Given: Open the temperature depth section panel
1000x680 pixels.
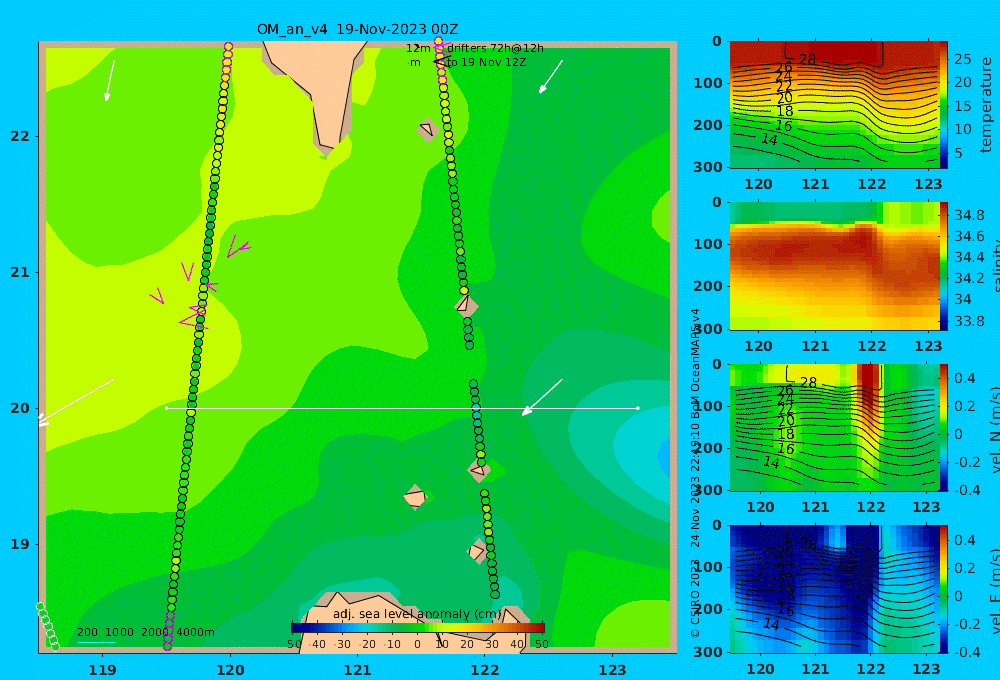Looking at the screenshot, I should [x=834, y=105].
